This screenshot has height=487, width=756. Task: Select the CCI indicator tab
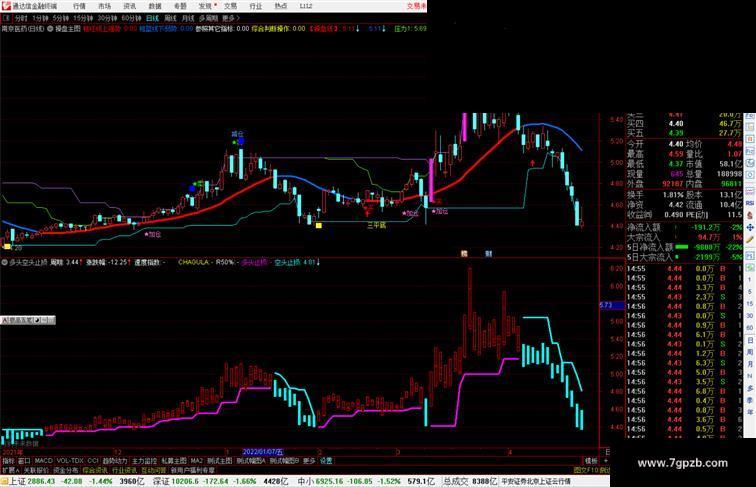tap(93, 461)
